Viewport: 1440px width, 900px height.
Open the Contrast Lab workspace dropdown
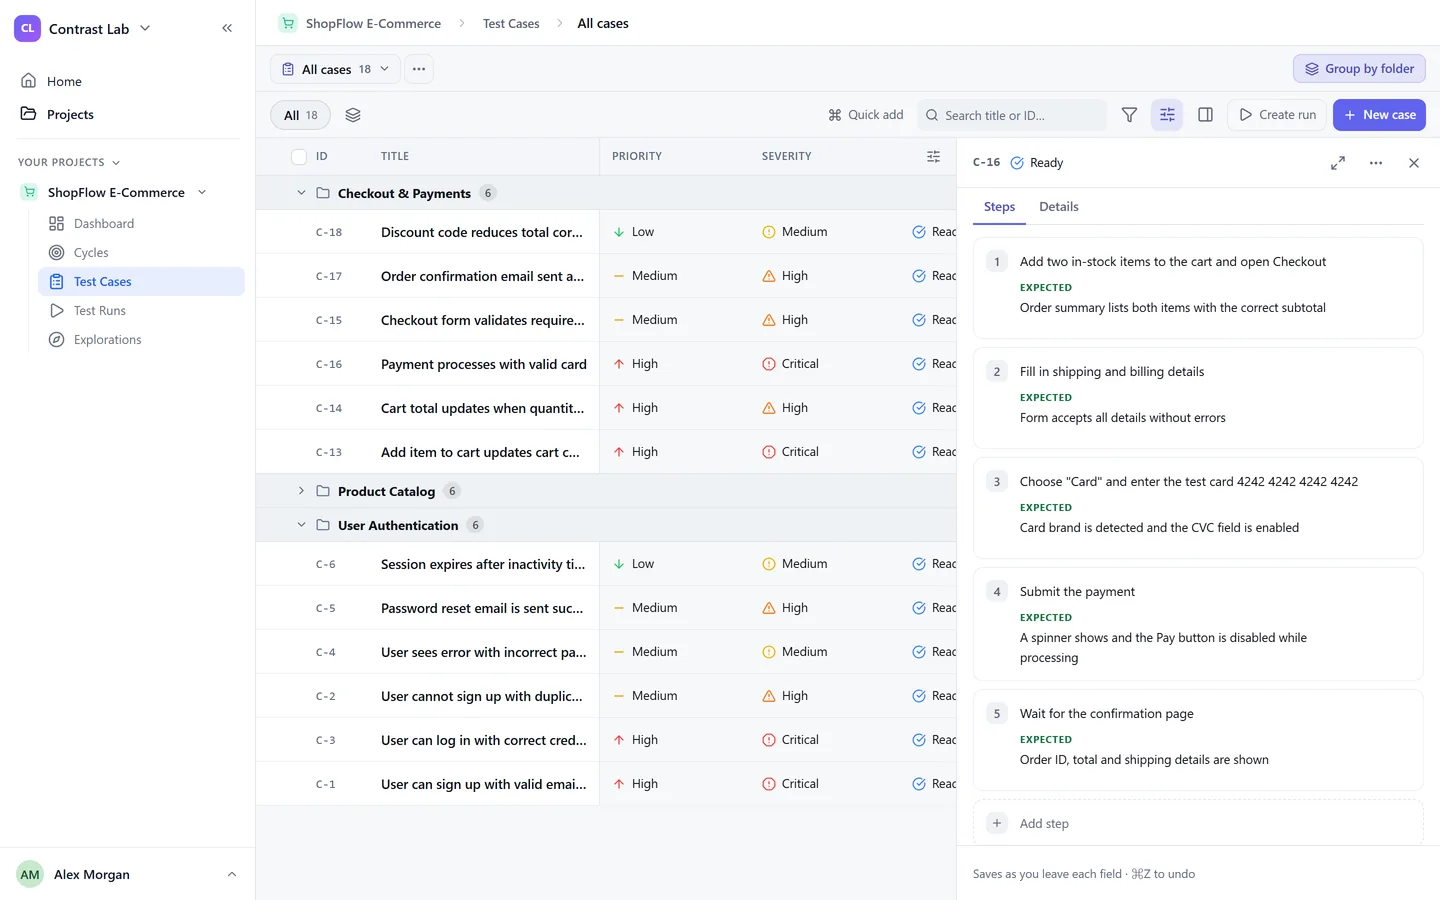tap(83, 29)
